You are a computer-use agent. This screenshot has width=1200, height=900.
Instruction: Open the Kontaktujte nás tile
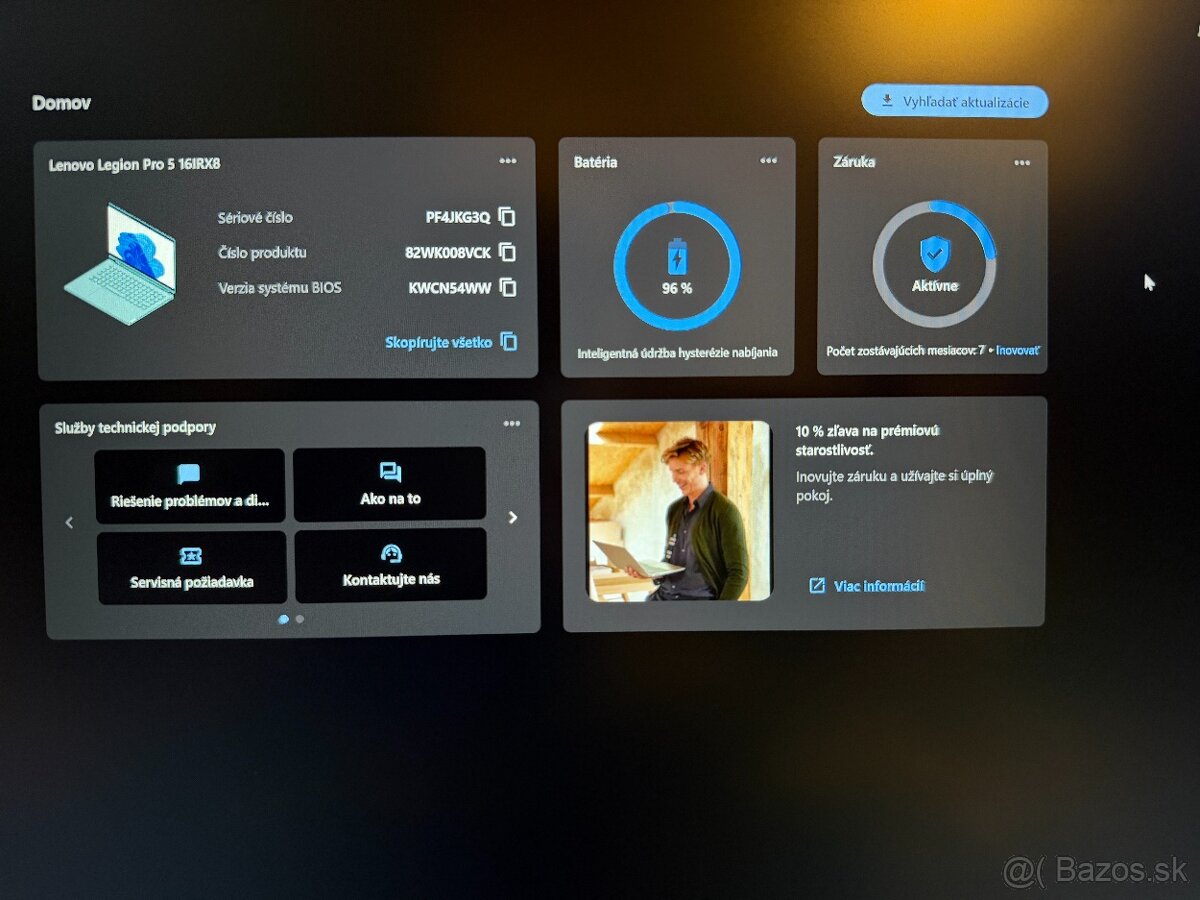[391, 565]
